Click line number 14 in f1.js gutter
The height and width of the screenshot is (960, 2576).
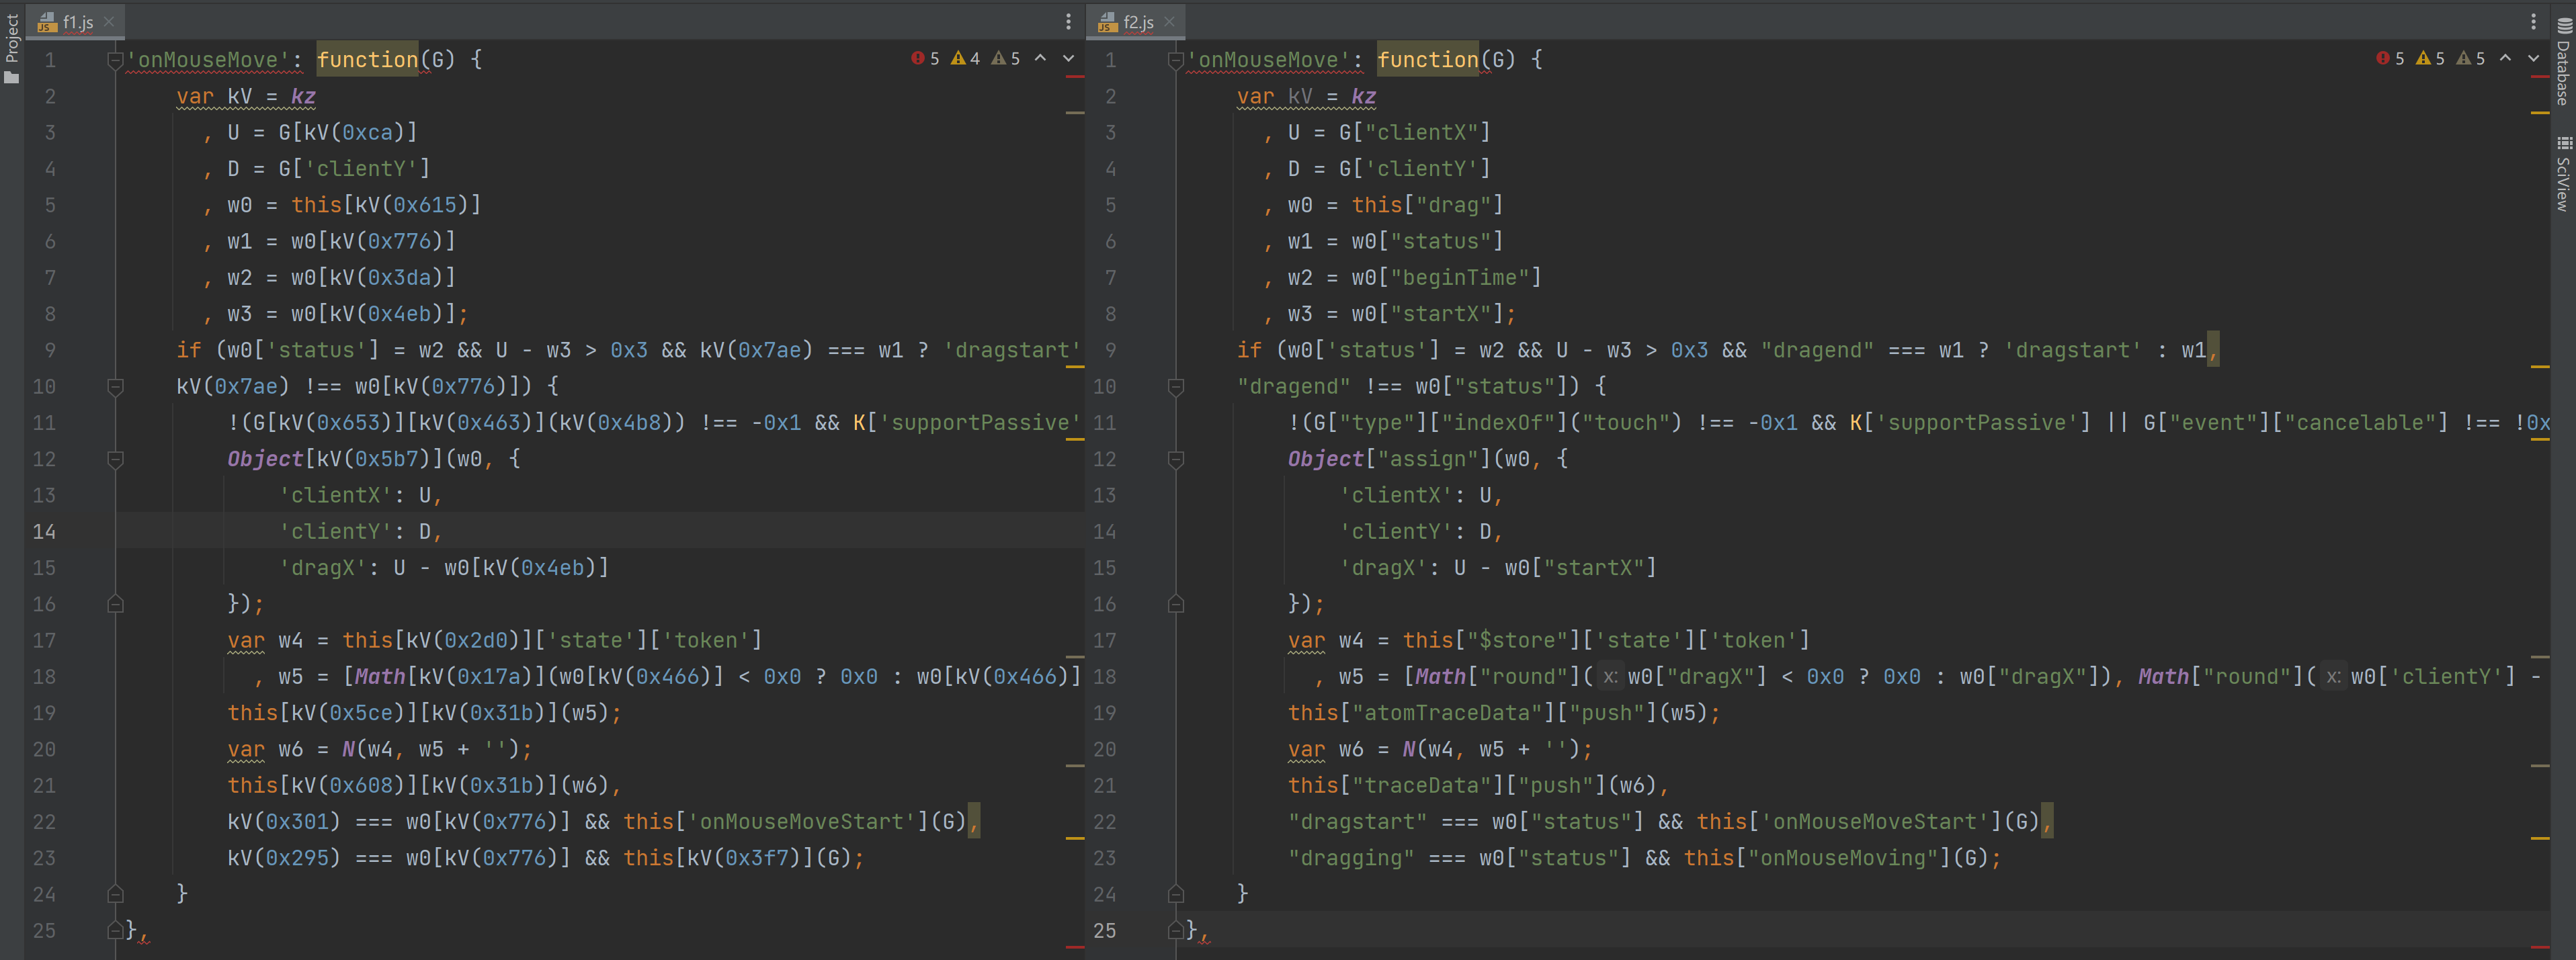[44, 532]
